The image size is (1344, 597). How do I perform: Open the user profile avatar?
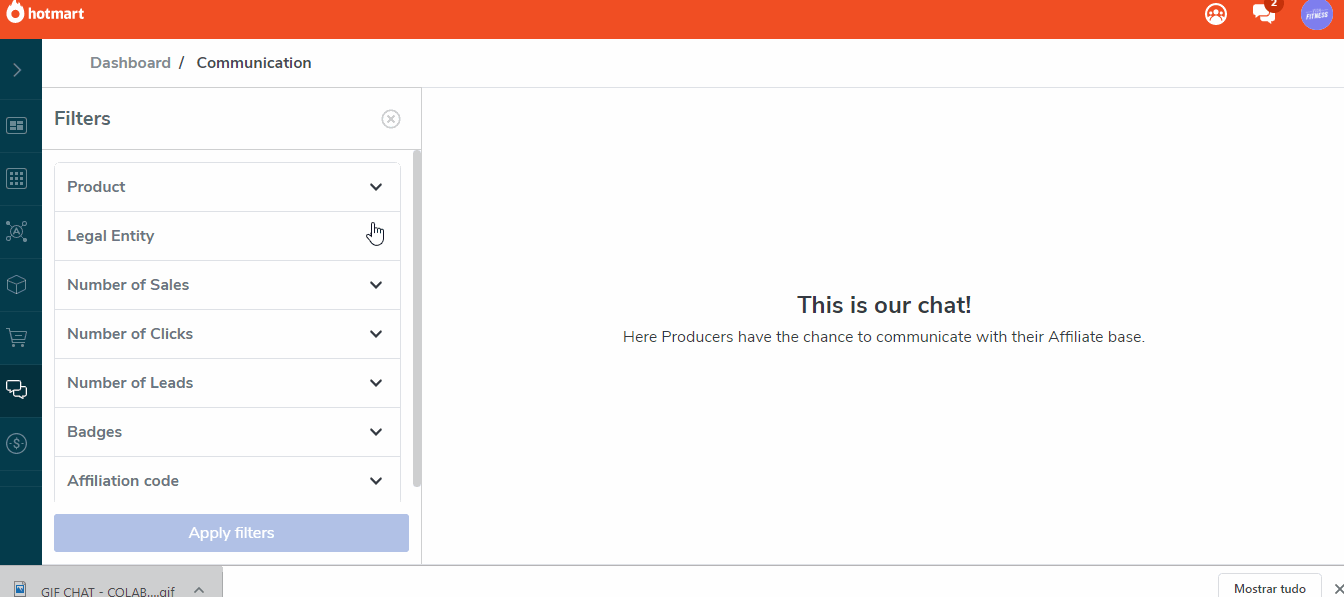(x=1317, y=14)
